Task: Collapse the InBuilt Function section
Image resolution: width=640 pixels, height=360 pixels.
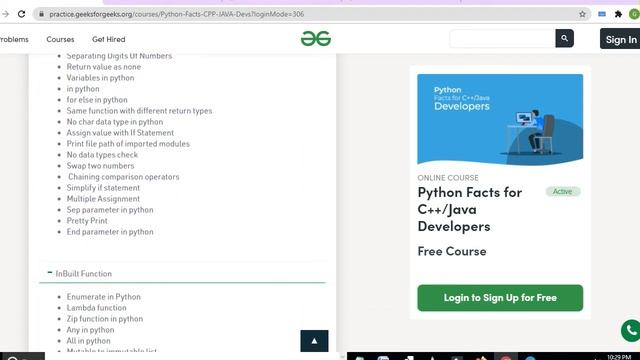Action: pyautogui.click(x=50, y=272)
